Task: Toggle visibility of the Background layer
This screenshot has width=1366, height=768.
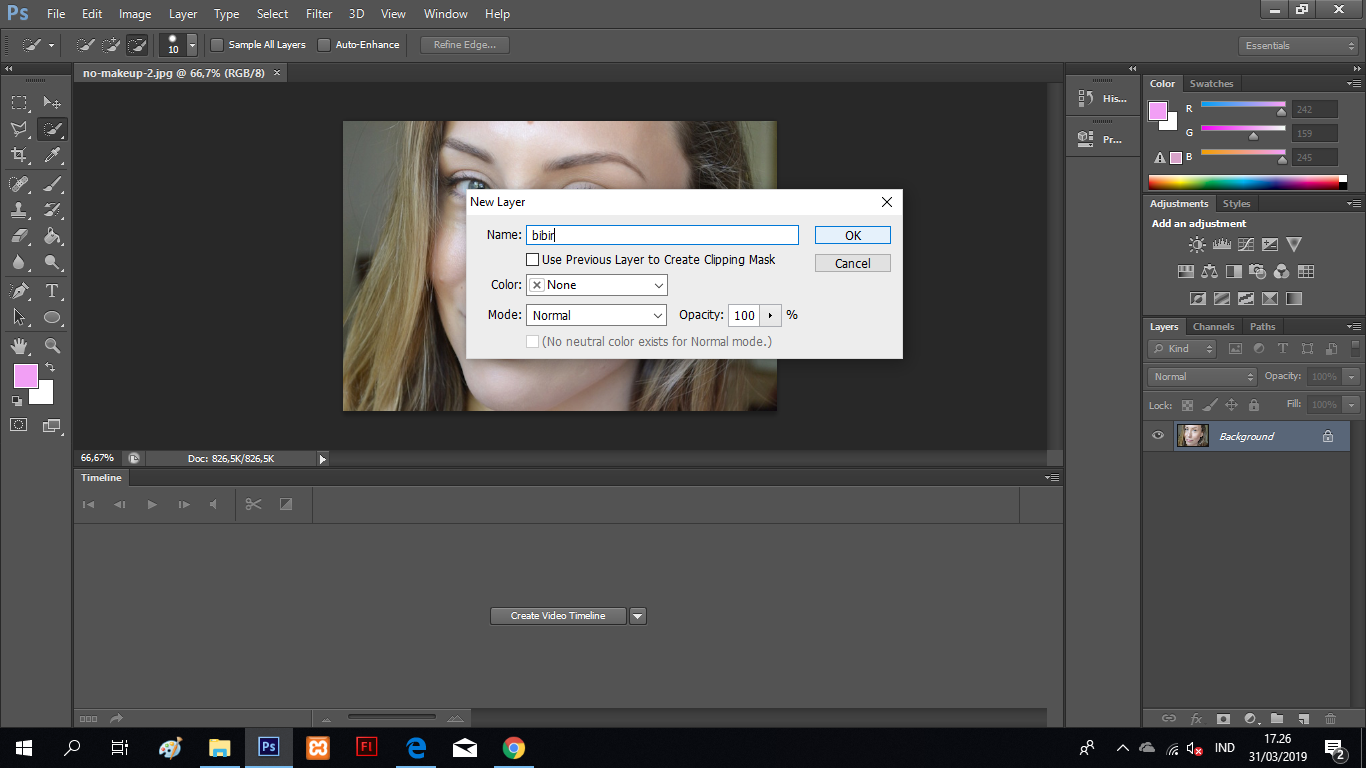Action: pos(1157,435)
